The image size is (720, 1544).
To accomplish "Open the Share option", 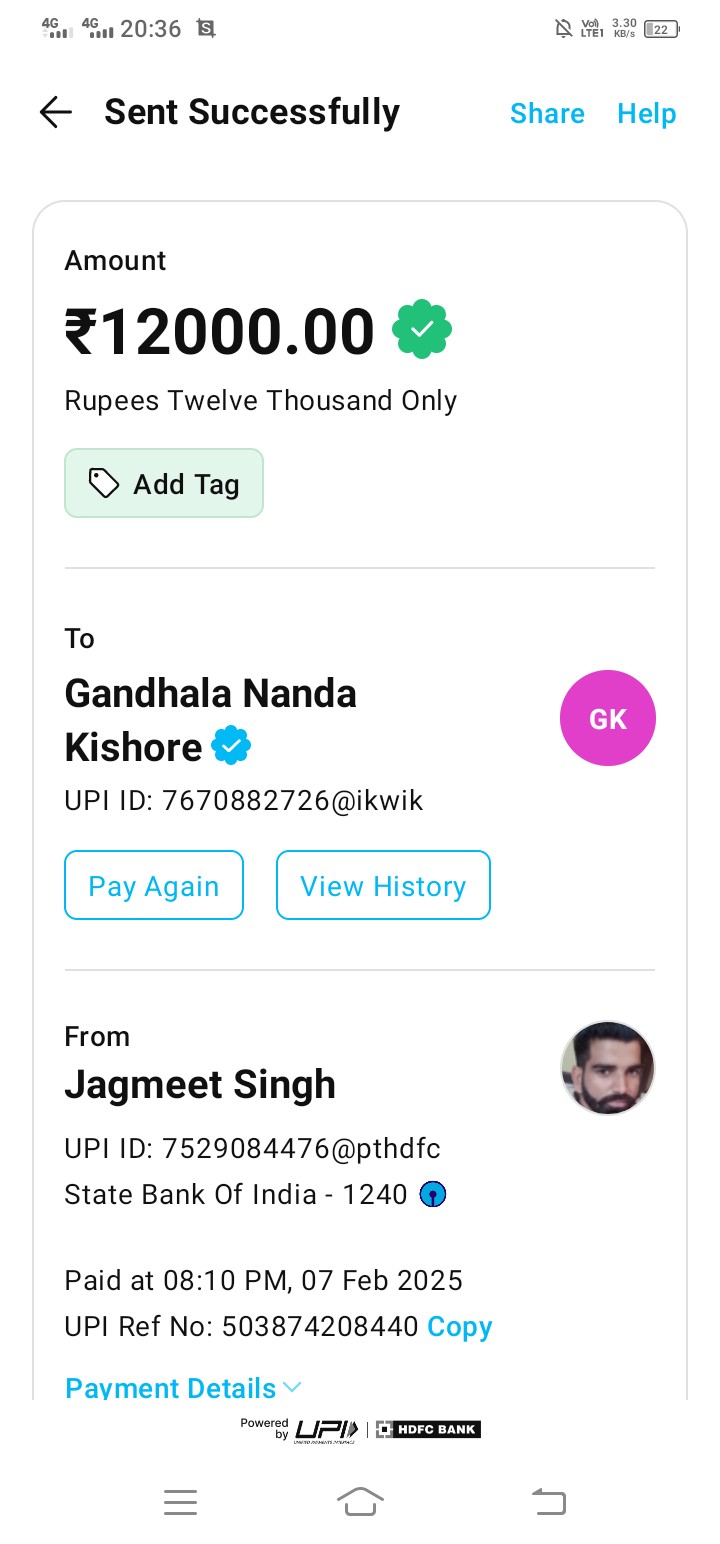I will 547,113.
